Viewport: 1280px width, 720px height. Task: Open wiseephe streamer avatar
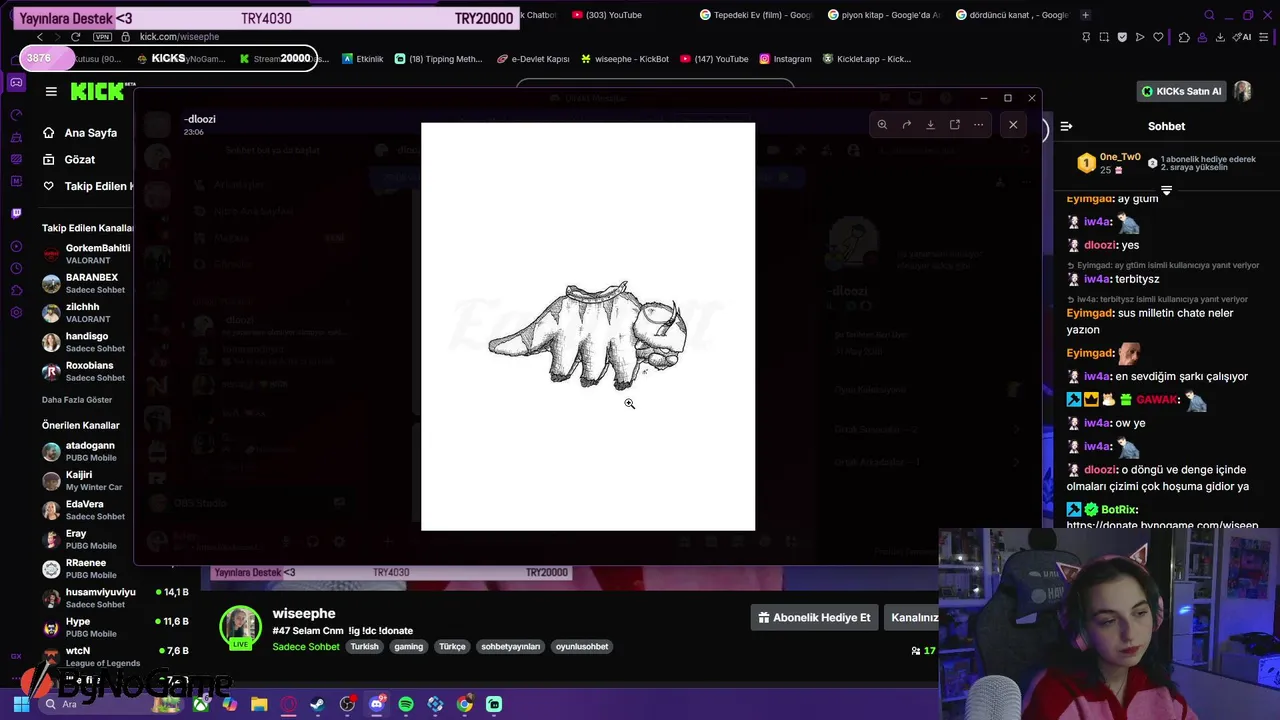pos(240,627)
